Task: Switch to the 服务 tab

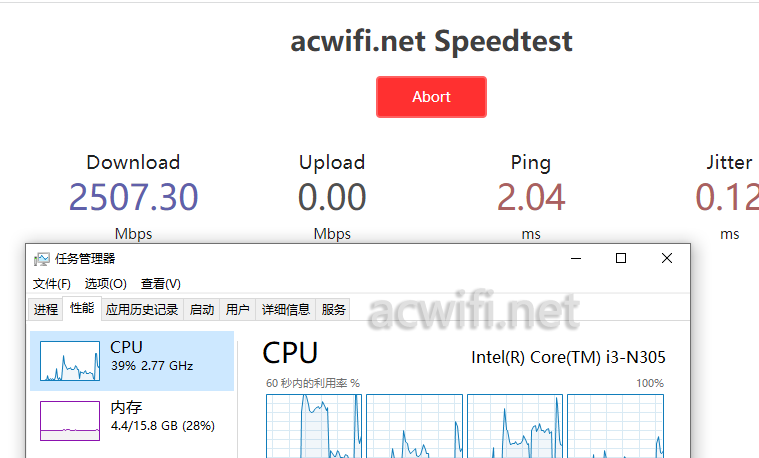Action: click(x=333, y=309)
